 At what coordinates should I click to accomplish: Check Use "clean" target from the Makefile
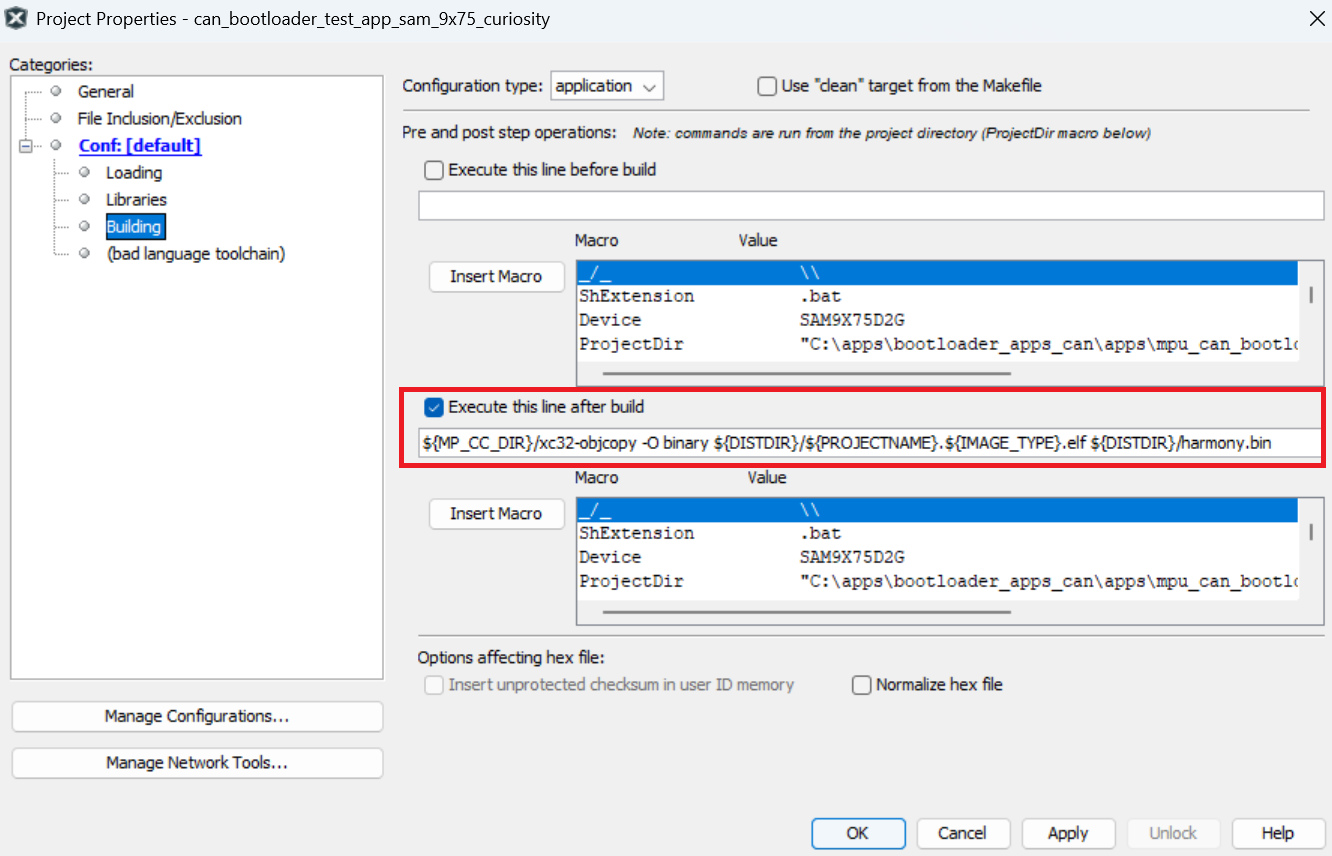(767, 85)
